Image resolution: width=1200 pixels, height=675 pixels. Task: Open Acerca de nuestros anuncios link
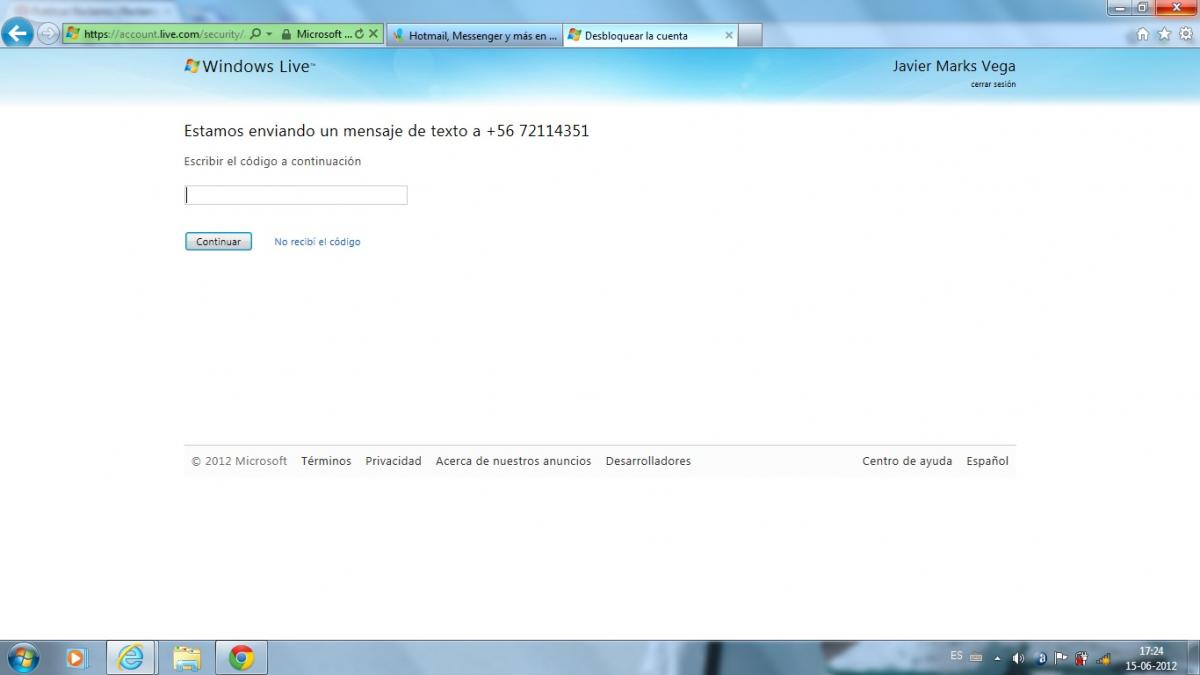click(x=513, y=461)
